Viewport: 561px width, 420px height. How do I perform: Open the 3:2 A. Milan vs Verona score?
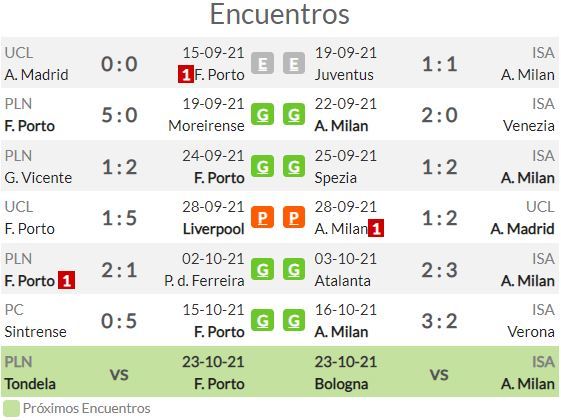(x=439, y=321)
